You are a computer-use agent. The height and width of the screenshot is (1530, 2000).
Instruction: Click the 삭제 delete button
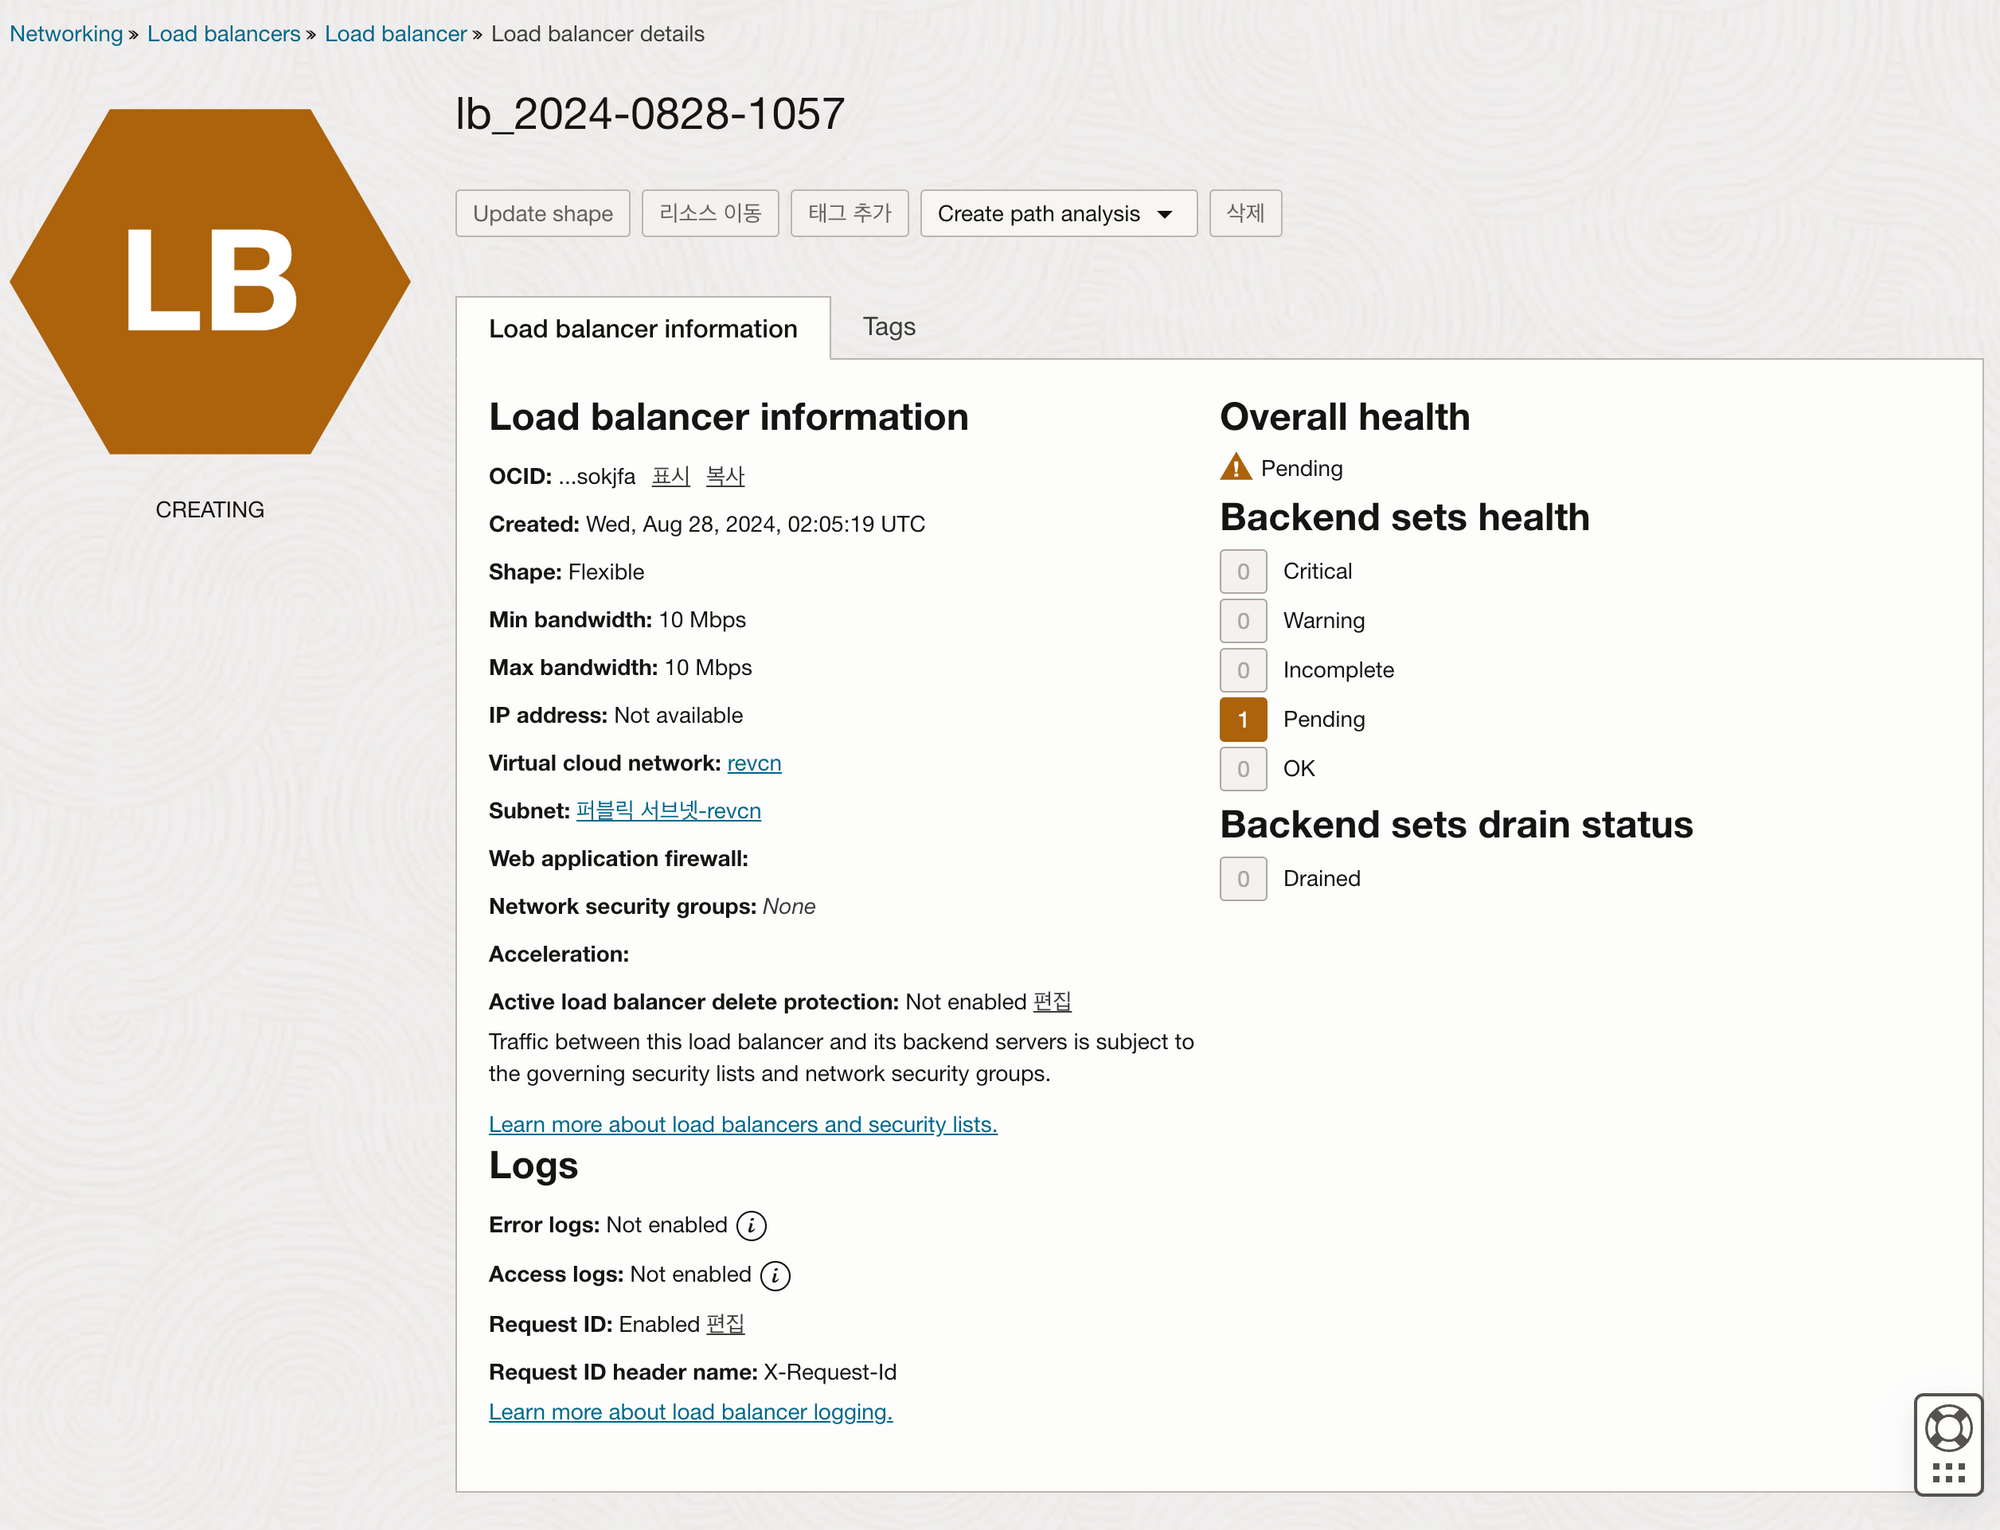click(1245, 213)
